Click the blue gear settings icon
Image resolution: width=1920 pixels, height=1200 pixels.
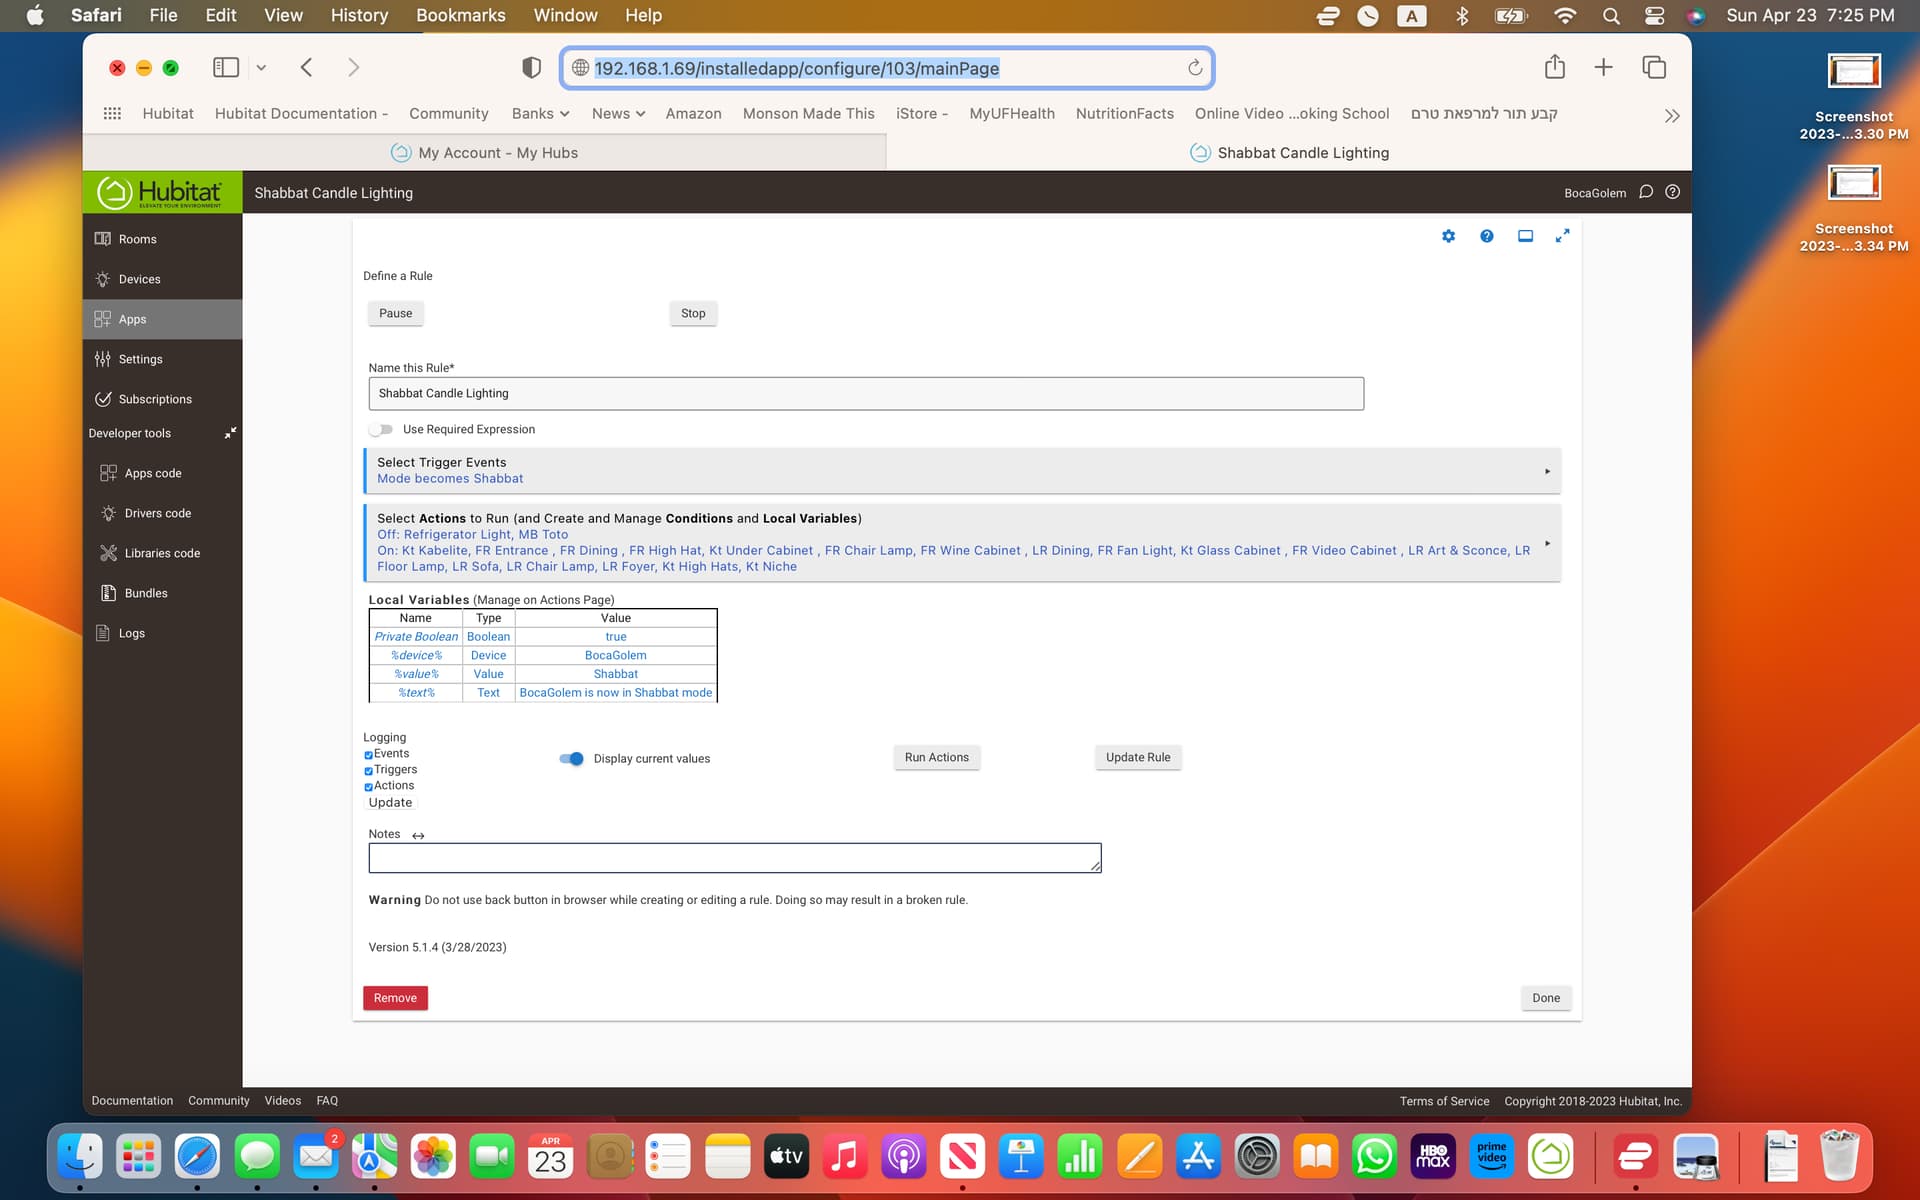coord(1448,236)
